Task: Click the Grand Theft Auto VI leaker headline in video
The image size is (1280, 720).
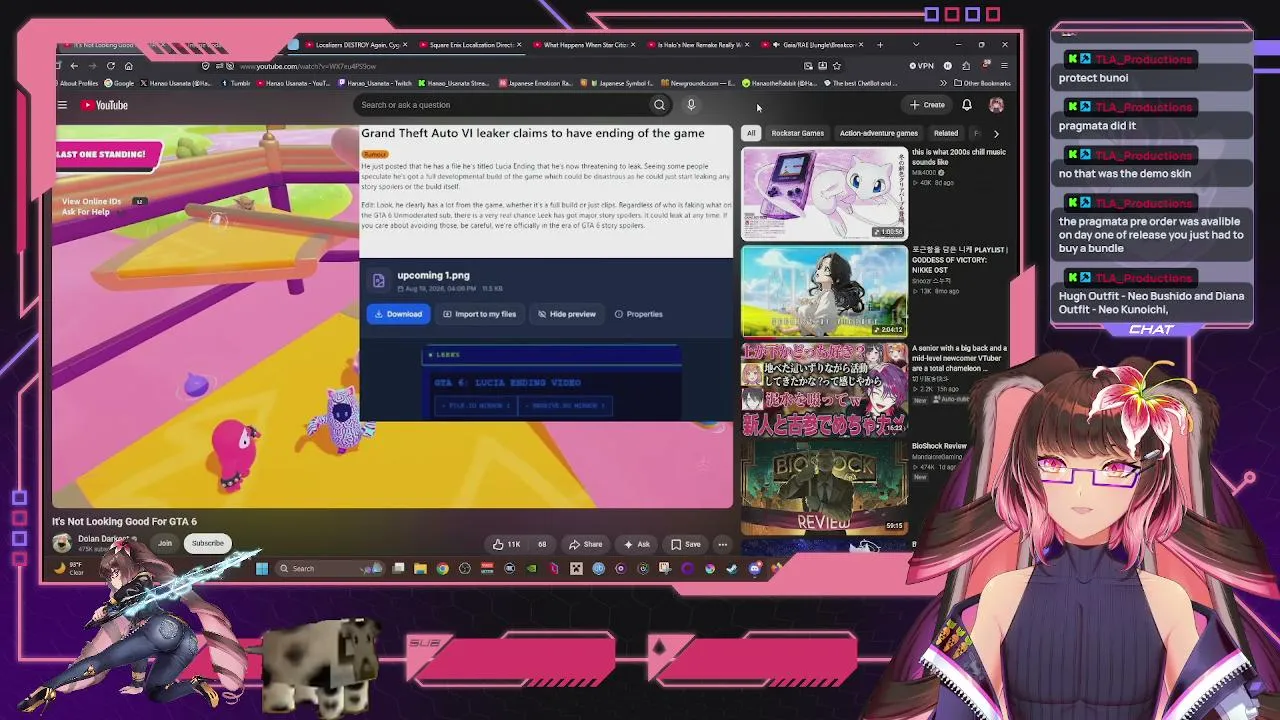Action: tap(533, 133)
